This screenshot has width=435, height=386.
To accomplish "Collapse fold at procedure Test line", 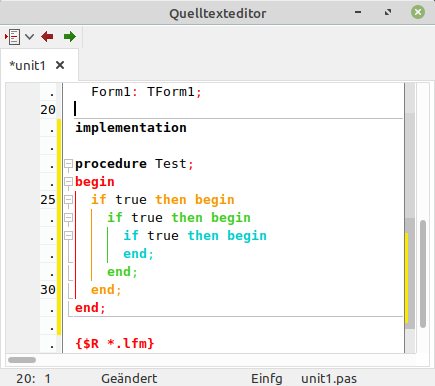I will [68, 164].
